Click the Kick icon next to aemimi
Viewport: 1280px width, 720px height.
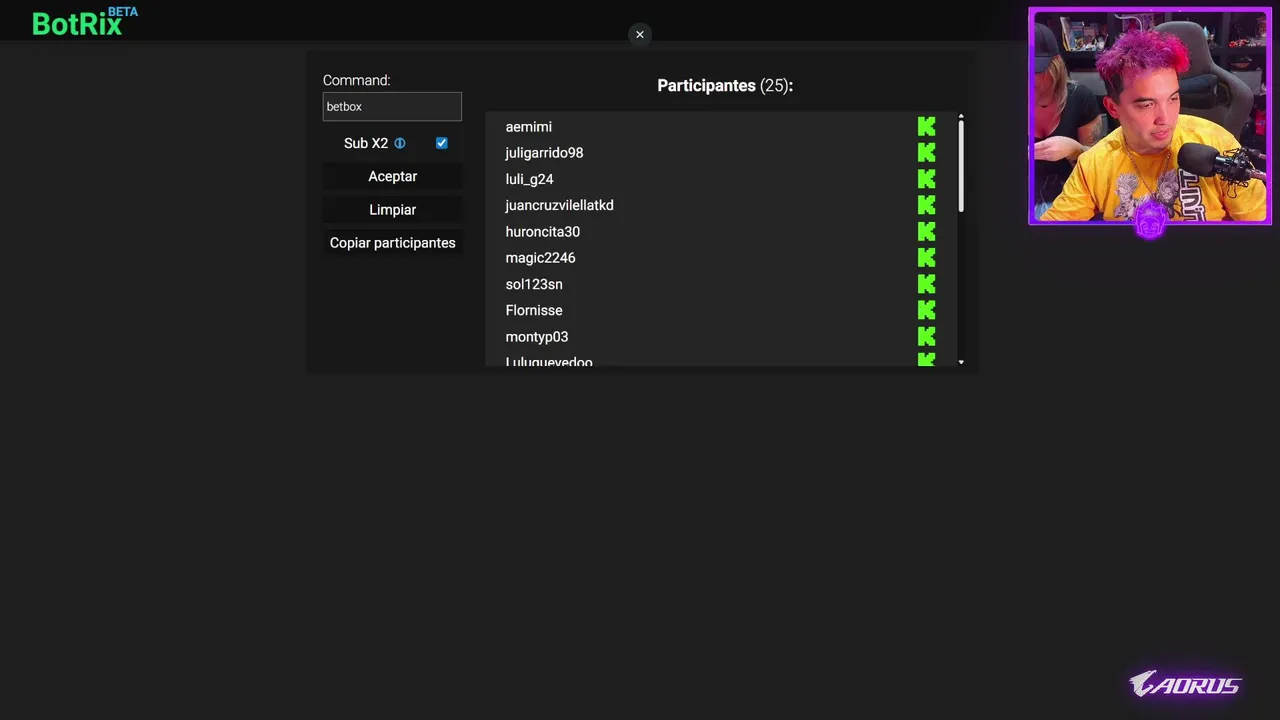(x=926, y=127)
